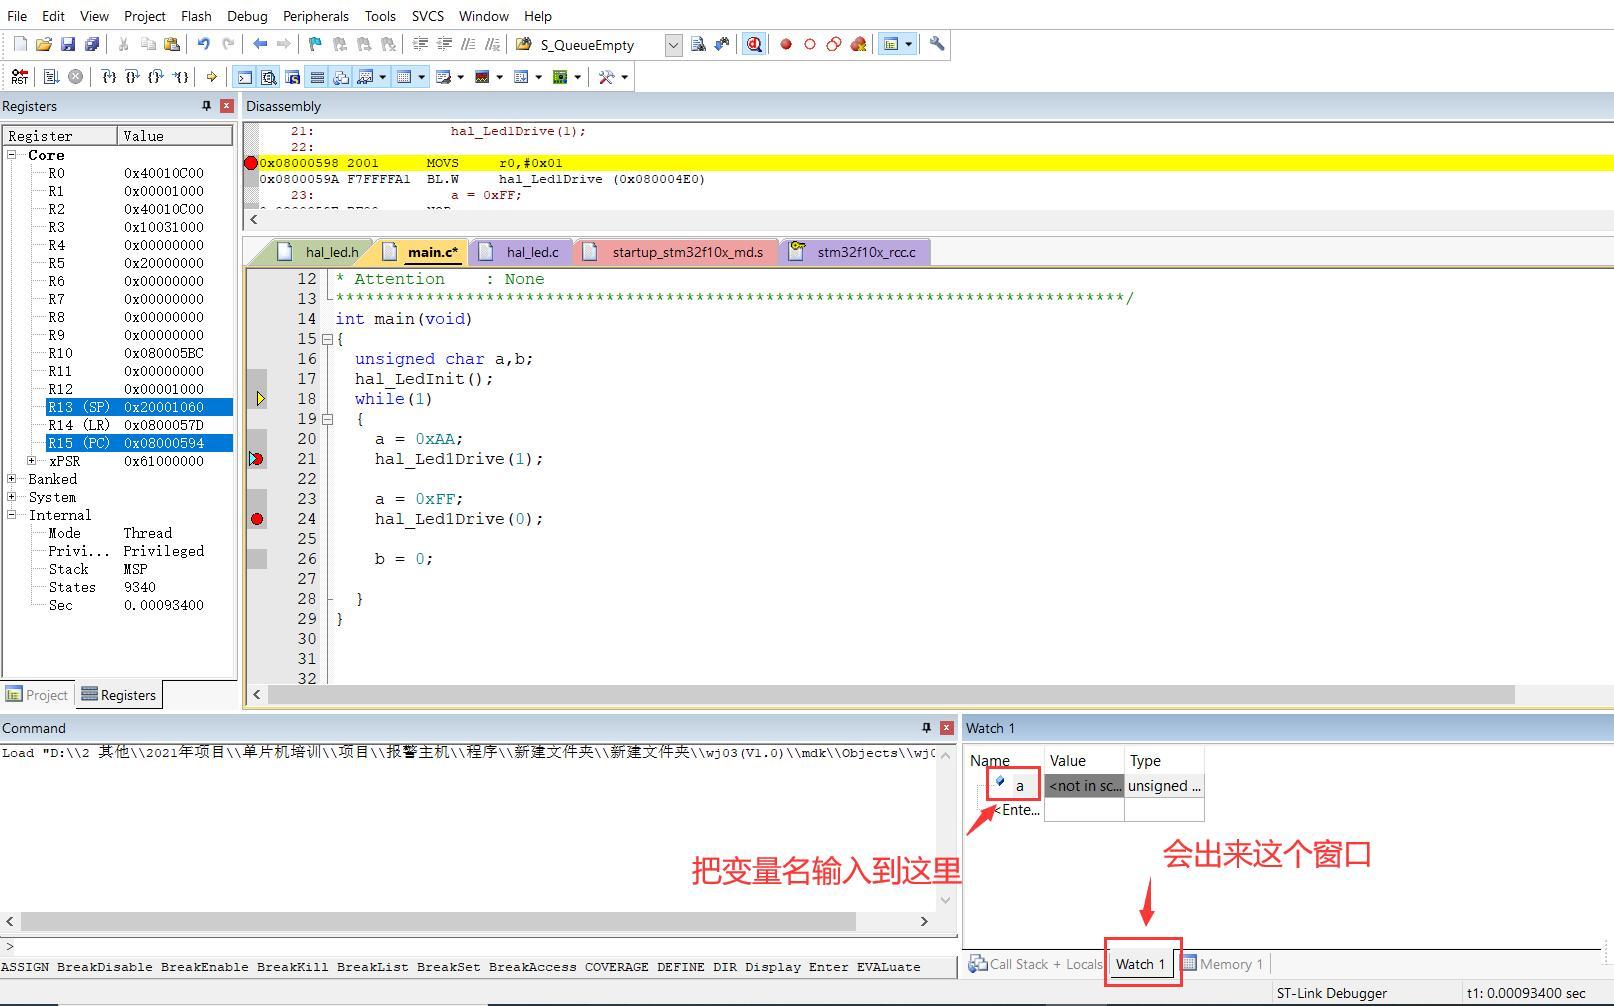The height and width of the screenshot is (1006, 1614).
Task: Click the RST reset CPU icon
Action: click(x=20, y=76)
